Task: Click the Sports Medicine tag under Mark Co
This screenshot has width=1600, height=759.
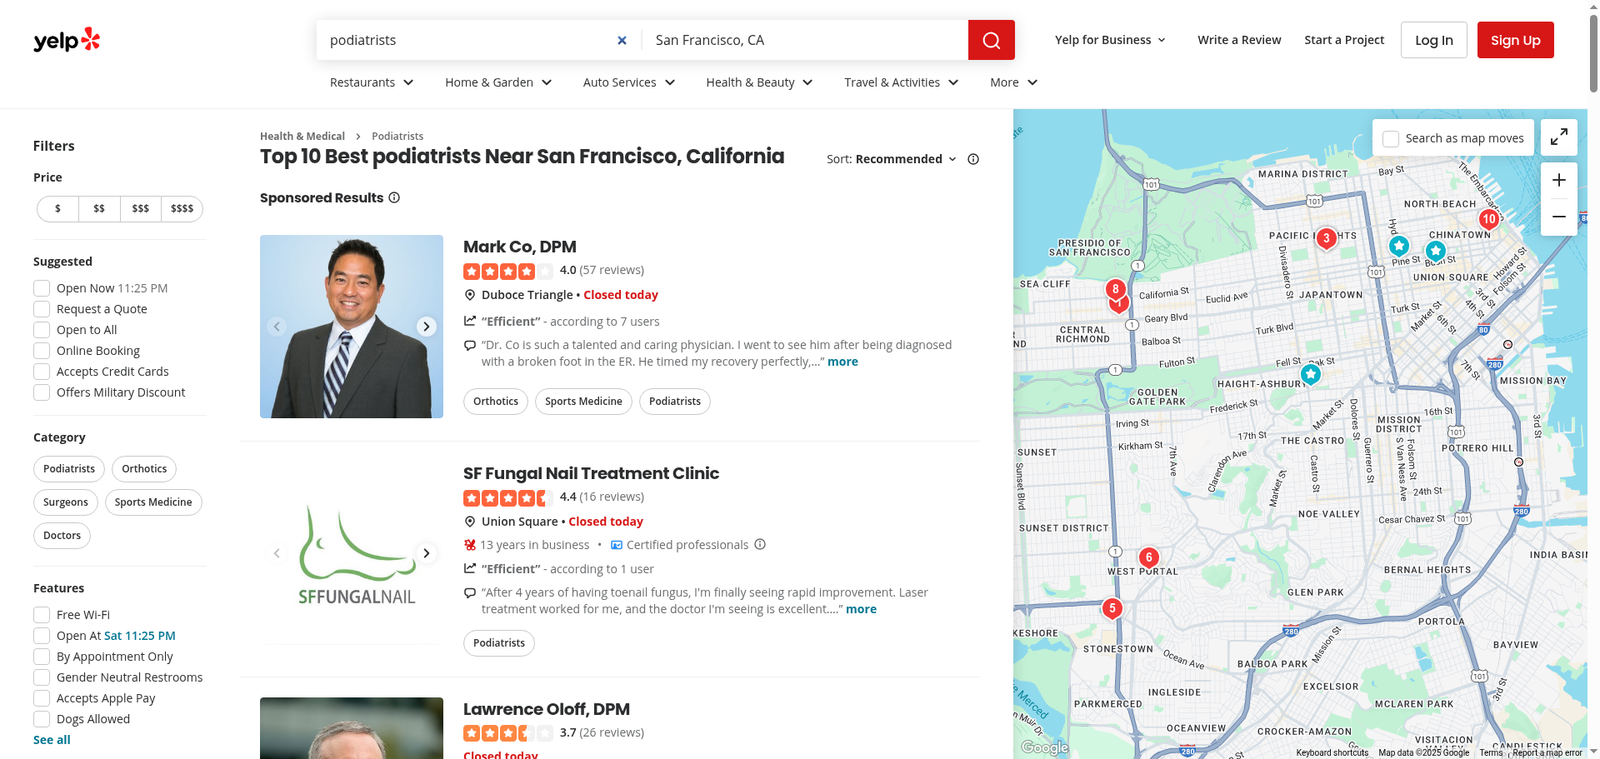Action: pos(583,401)
